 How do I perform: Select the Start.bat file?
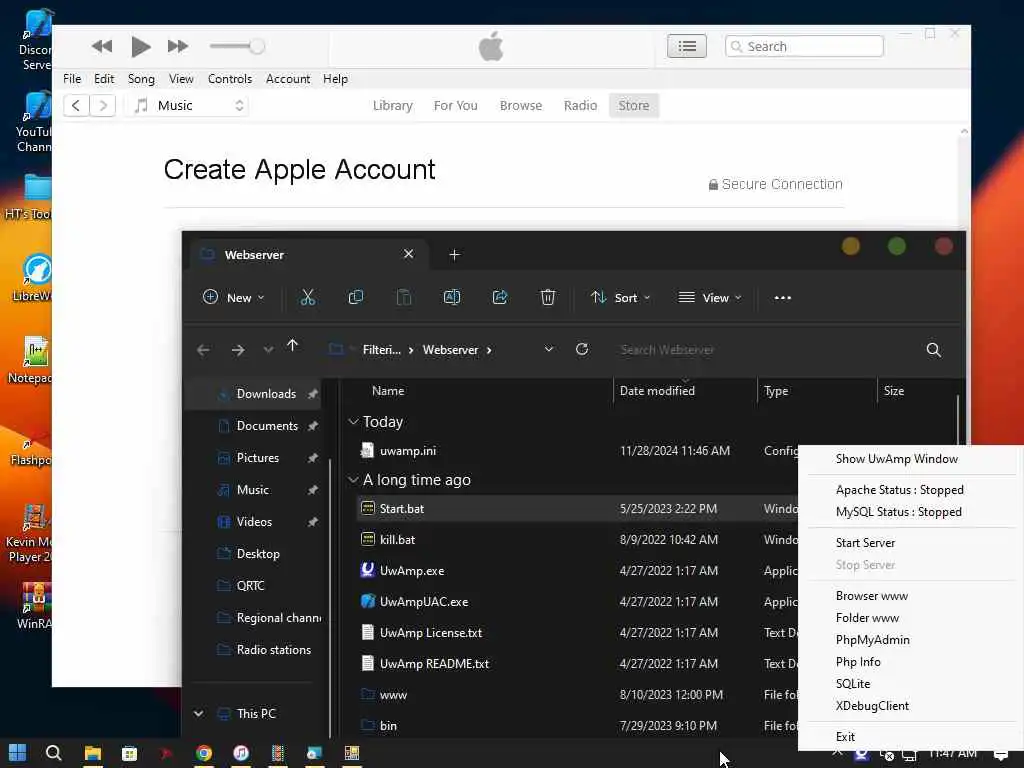(402, 509)
